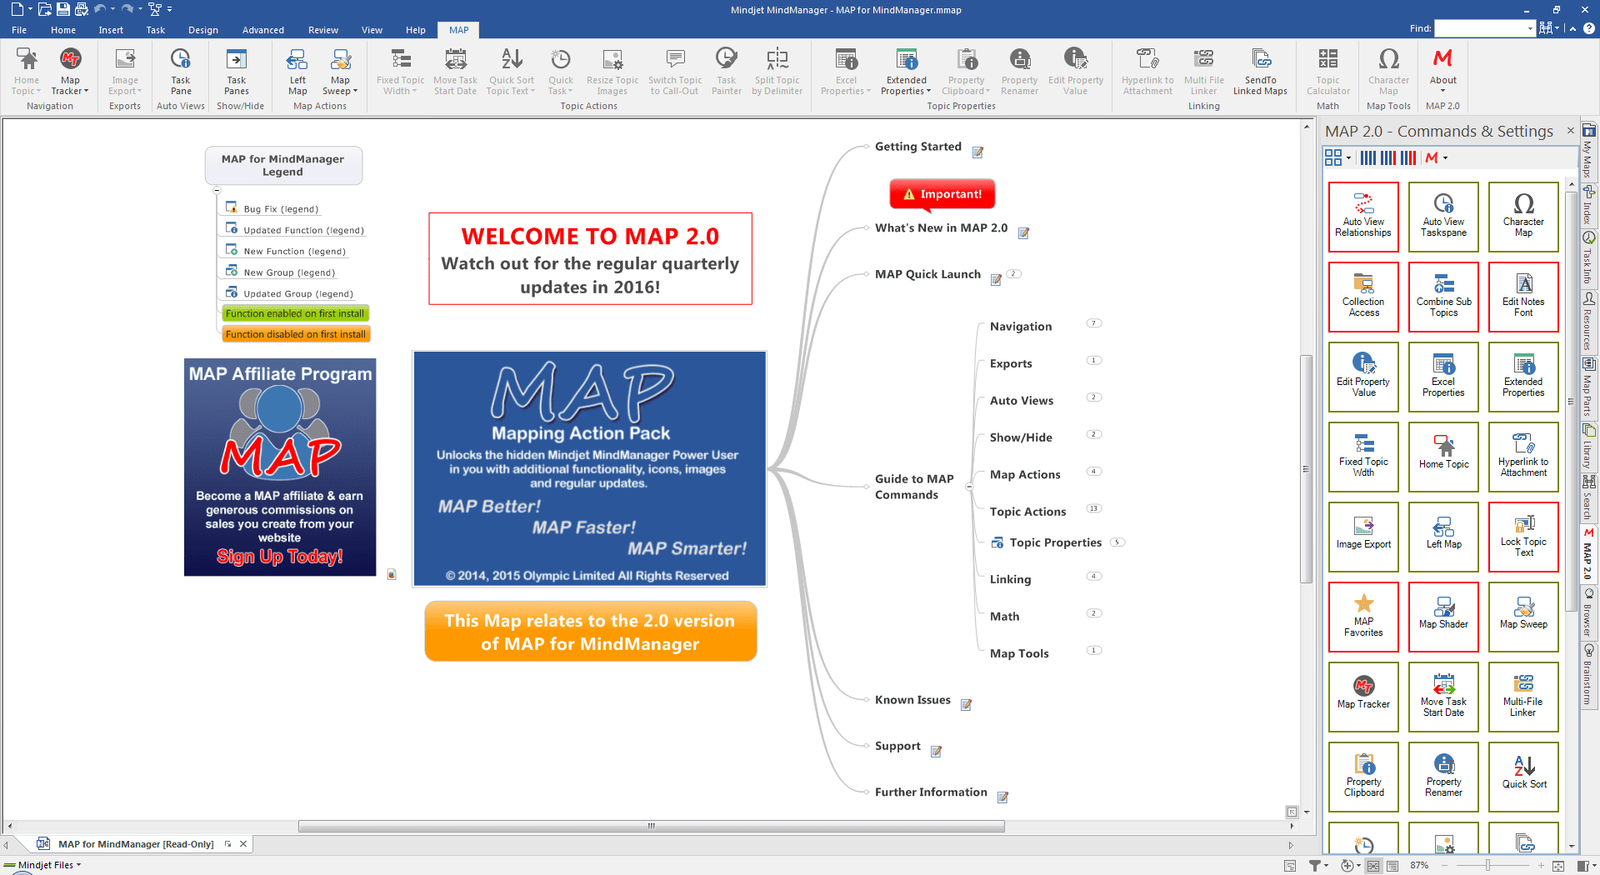Click Hyperlink to Attachment pane button
The height and width of the screenshot is (875, 1600).
point(1523,457)
